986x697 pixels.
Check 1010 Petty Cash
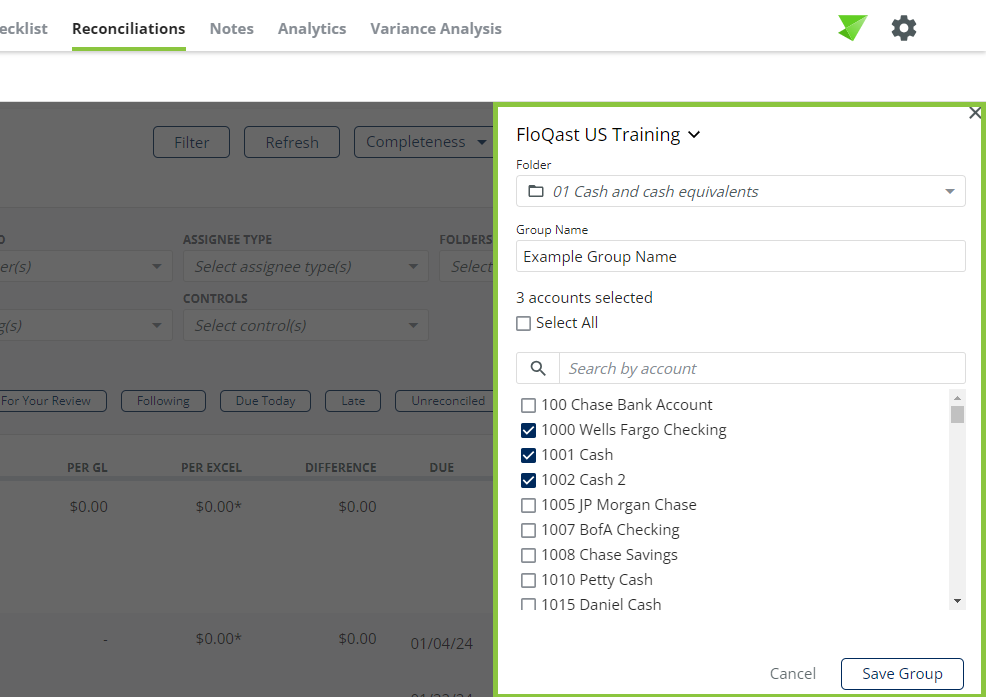tap(528, 581)
